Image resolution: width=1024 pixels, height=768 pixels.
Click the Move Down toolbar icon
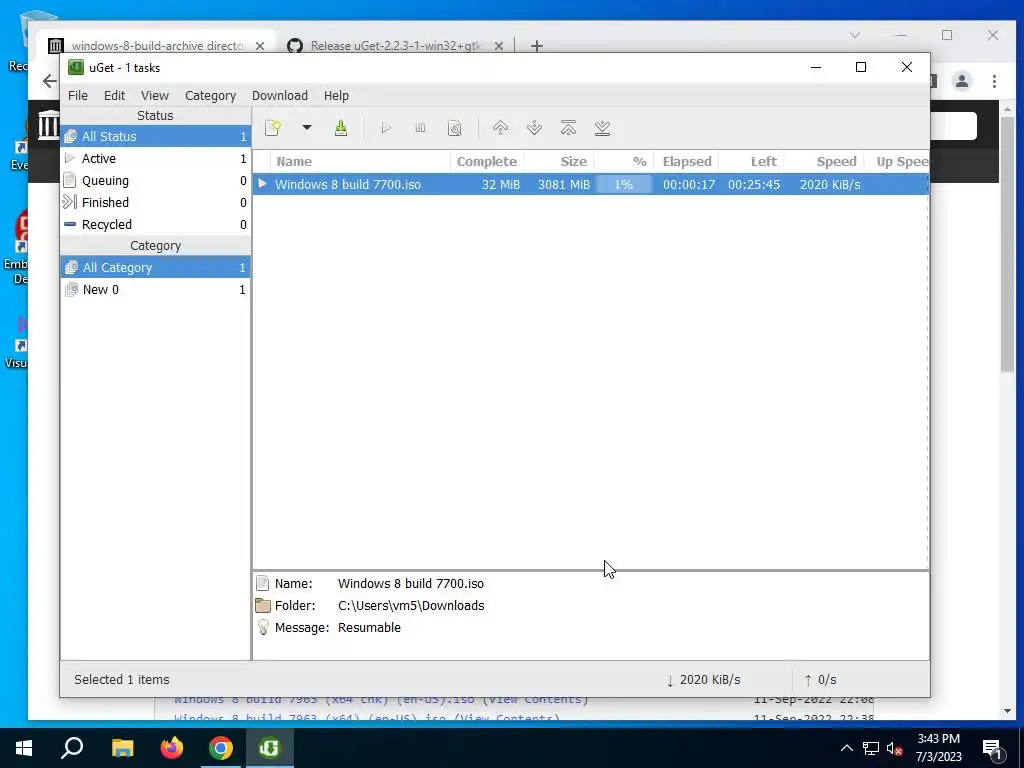[x=534, y=128]
